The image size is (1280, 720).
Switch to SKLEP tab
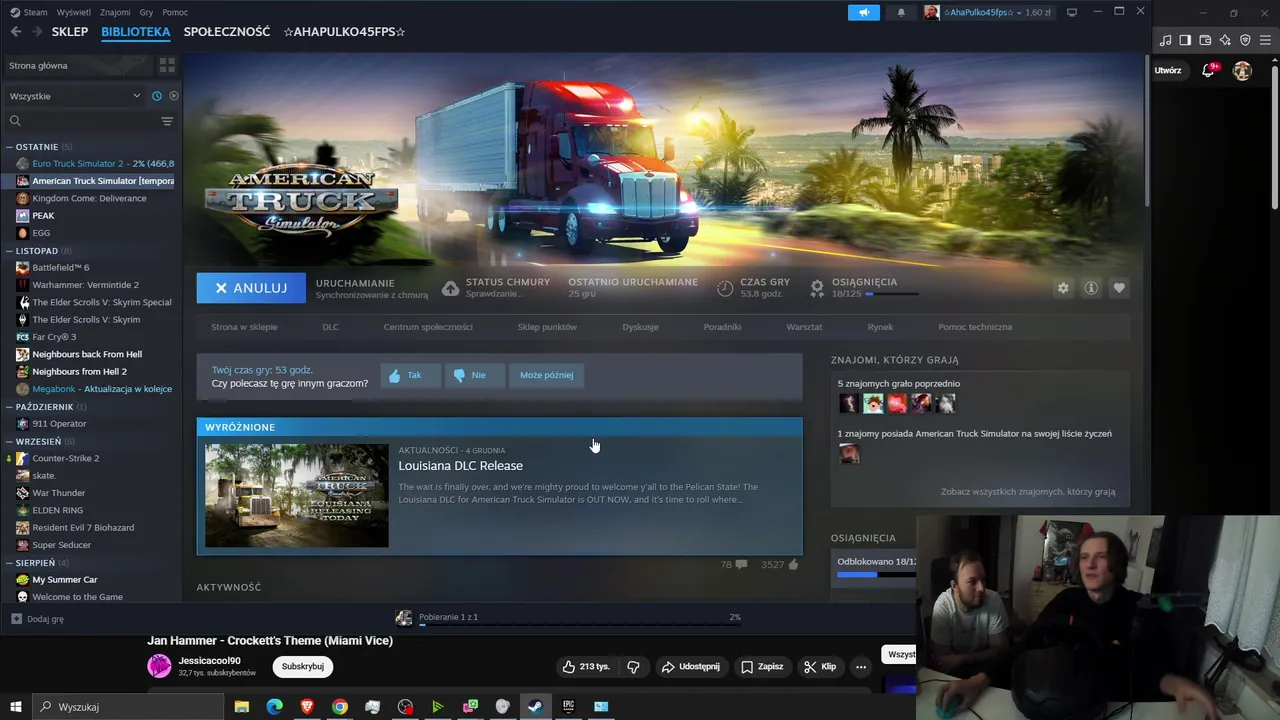coord(70,32)
